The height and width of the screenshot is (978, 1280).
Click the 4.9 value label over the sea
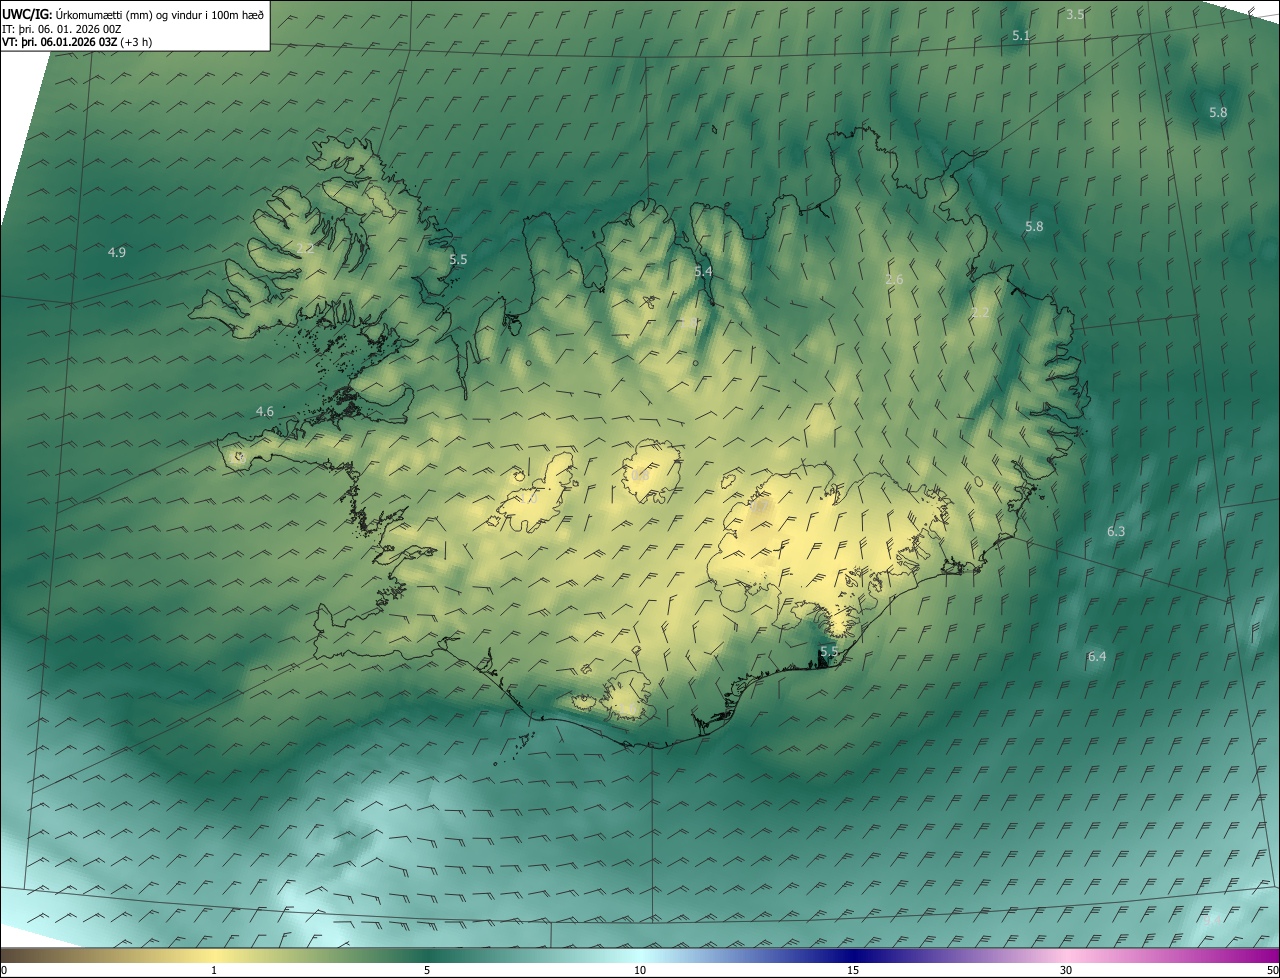(x=117, y=252)
